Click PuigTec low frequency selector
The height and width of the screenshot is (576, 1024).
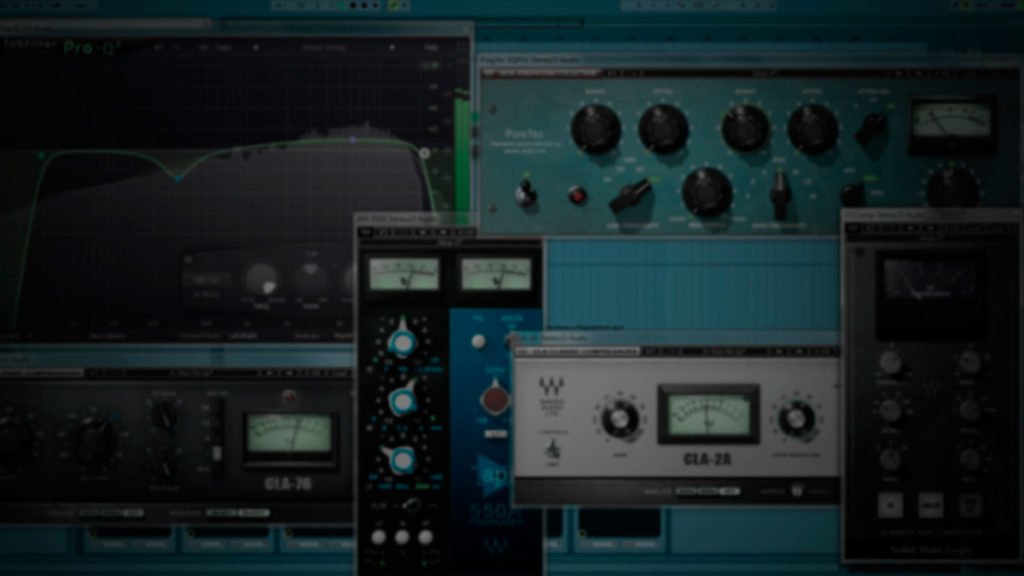click(630, 196)
